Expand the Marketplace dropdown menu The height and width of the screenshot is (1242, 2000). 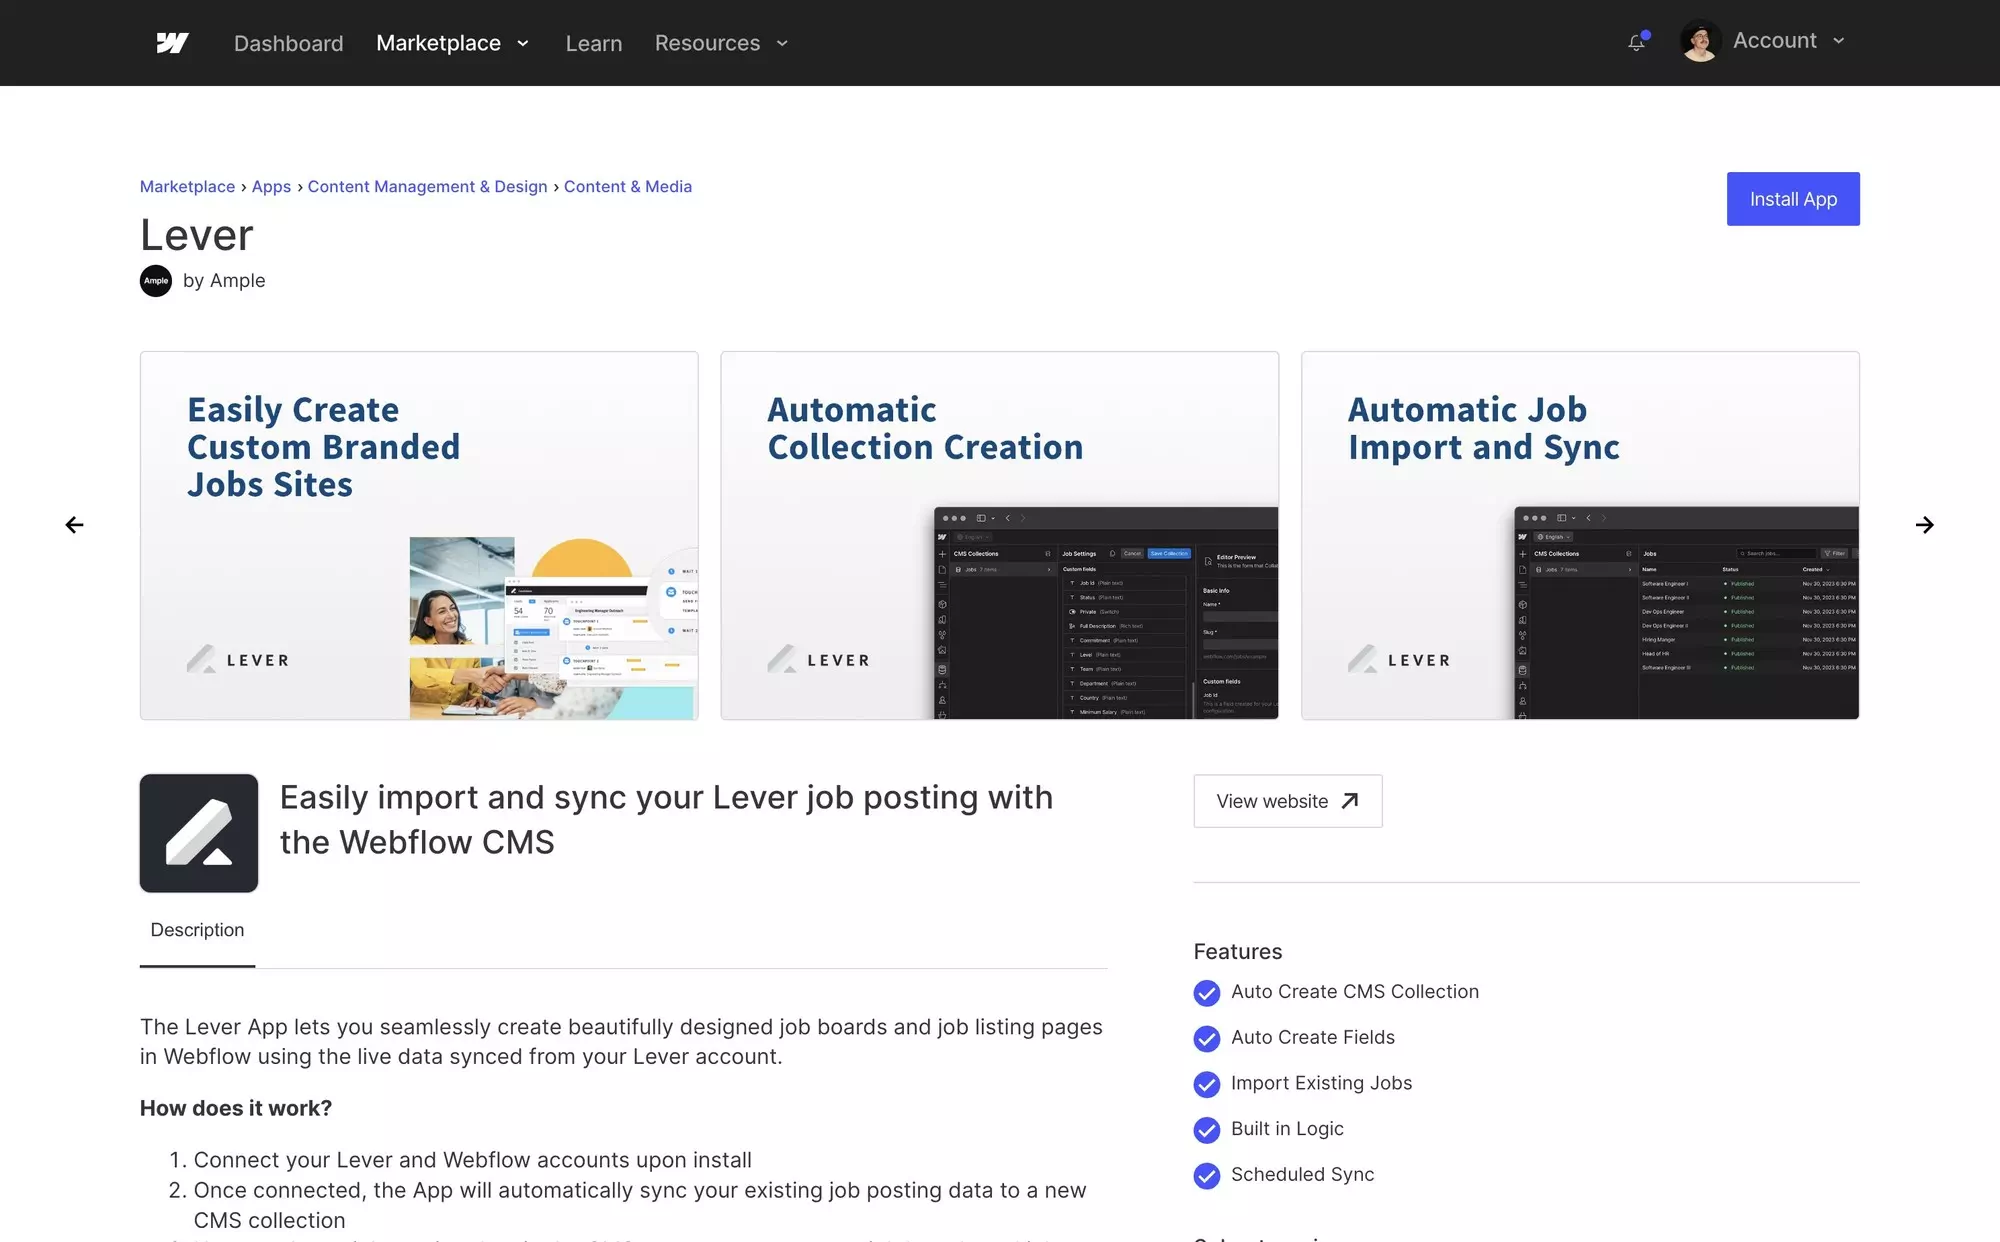click(452, 43)
